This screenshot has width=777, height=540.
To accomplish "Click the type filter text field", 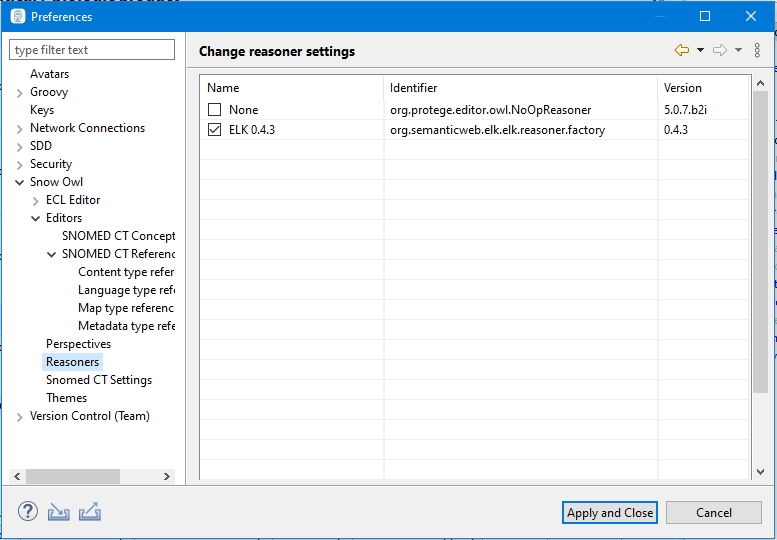I will 92,50.
